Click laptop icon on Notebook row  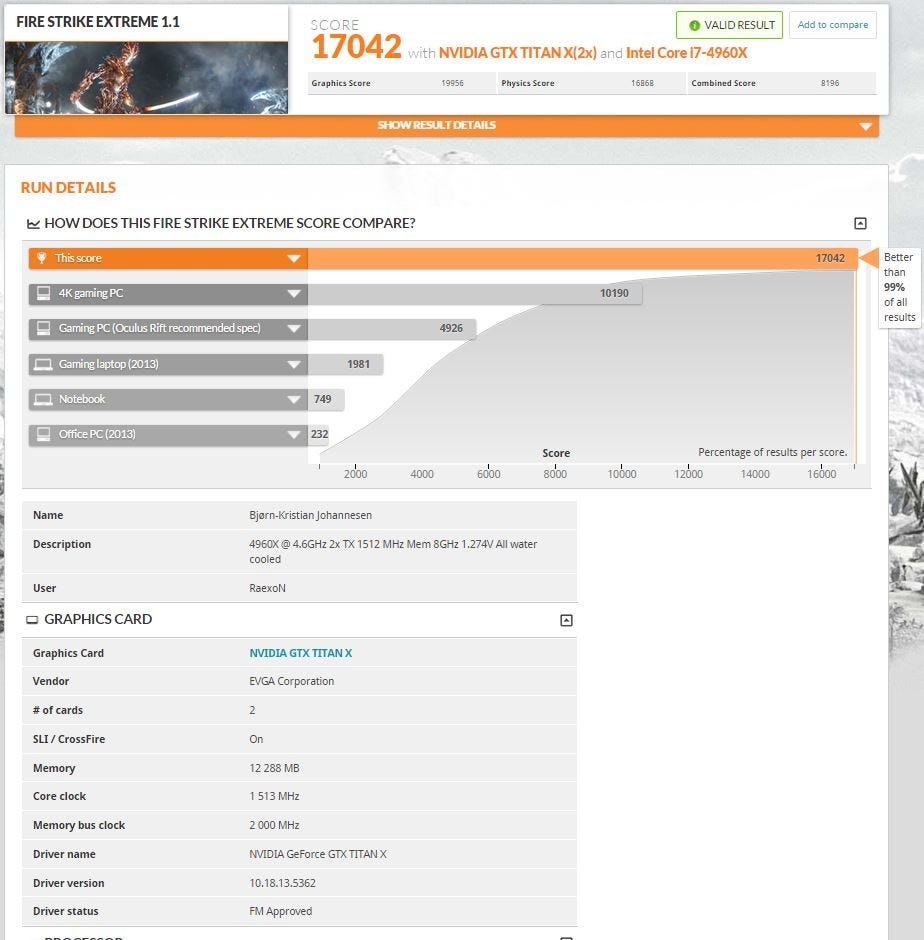point(43,399)
